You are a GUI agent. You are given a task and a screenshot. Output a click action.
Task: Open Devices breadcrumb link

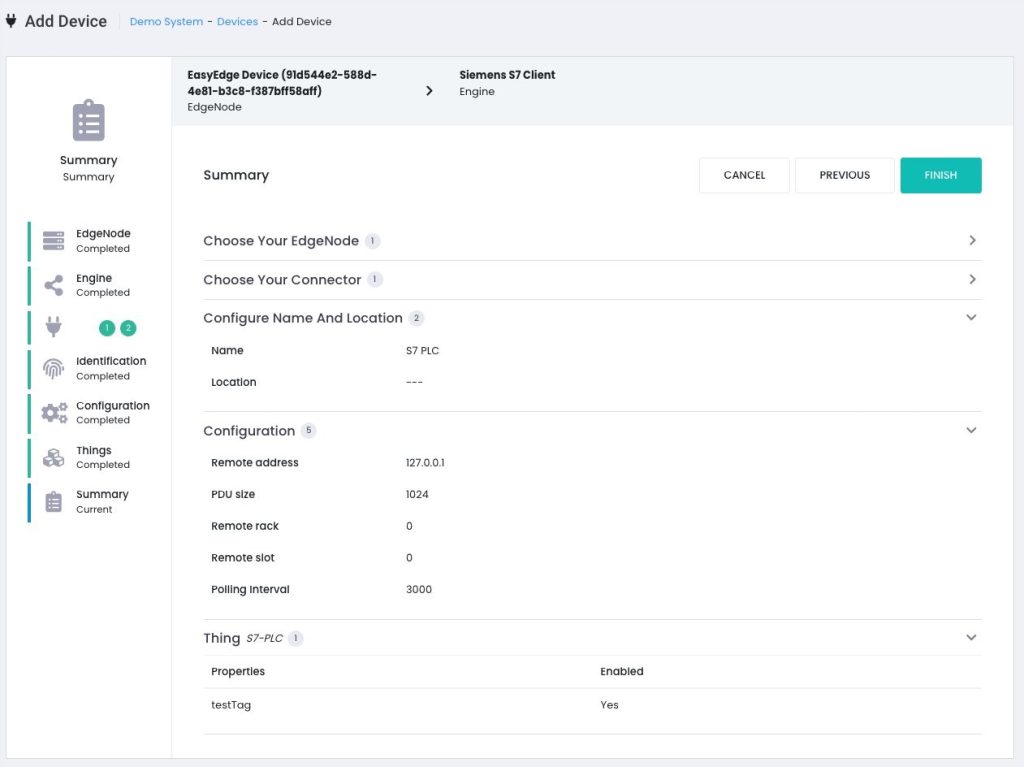coord(237,22)
